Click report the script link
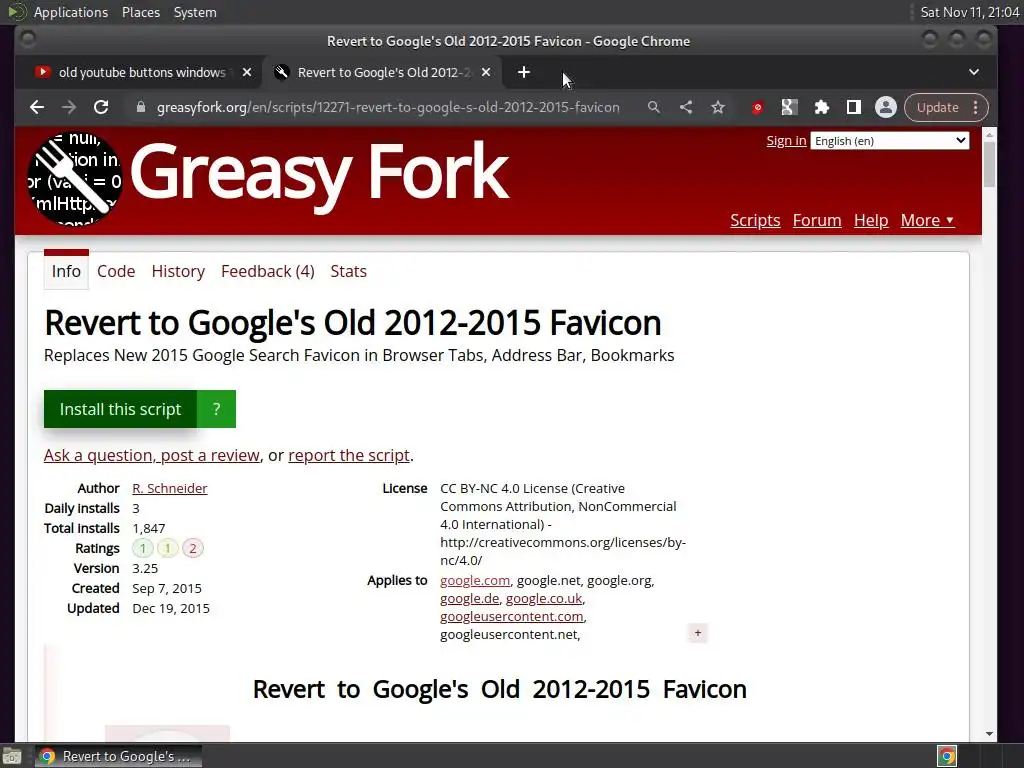The image size is (1024, 768). [349, 455]
